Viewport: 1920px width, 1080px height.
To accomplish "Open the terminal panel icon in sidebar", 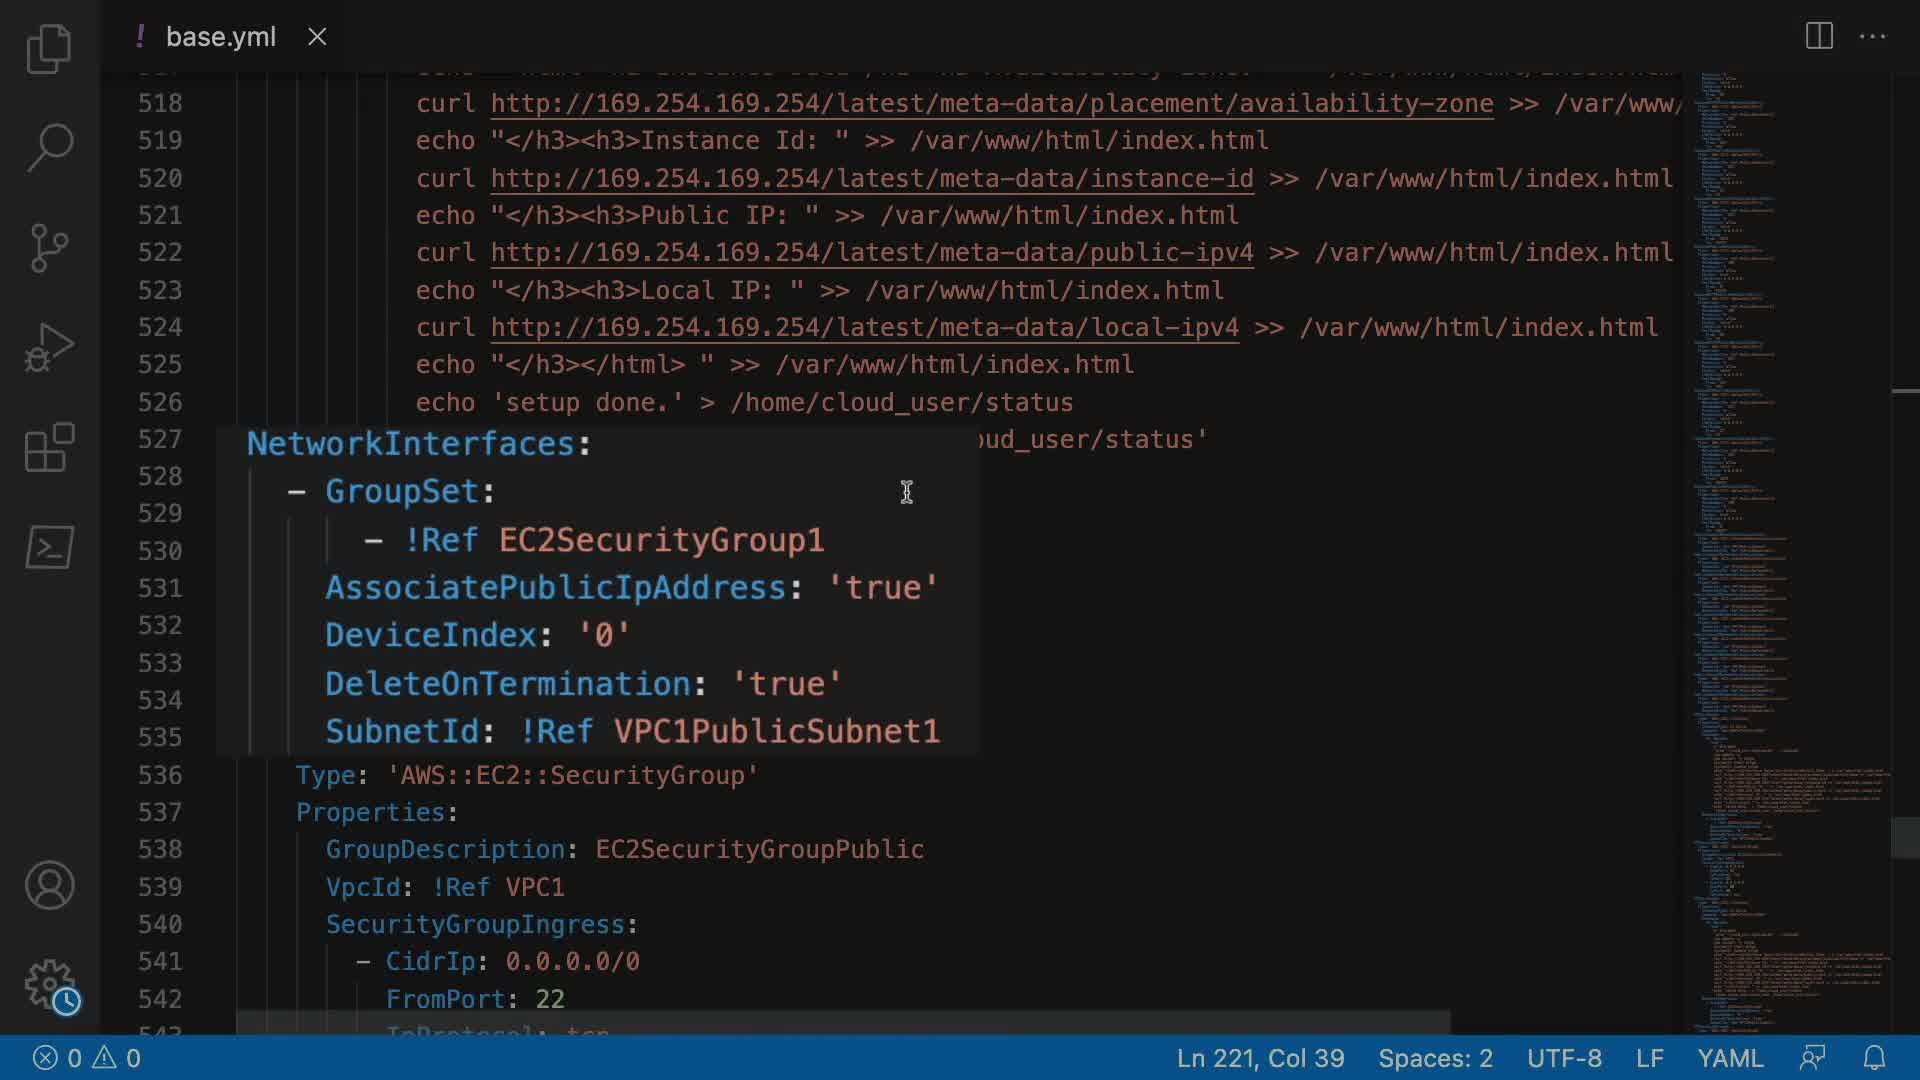I will coord(49,547).
